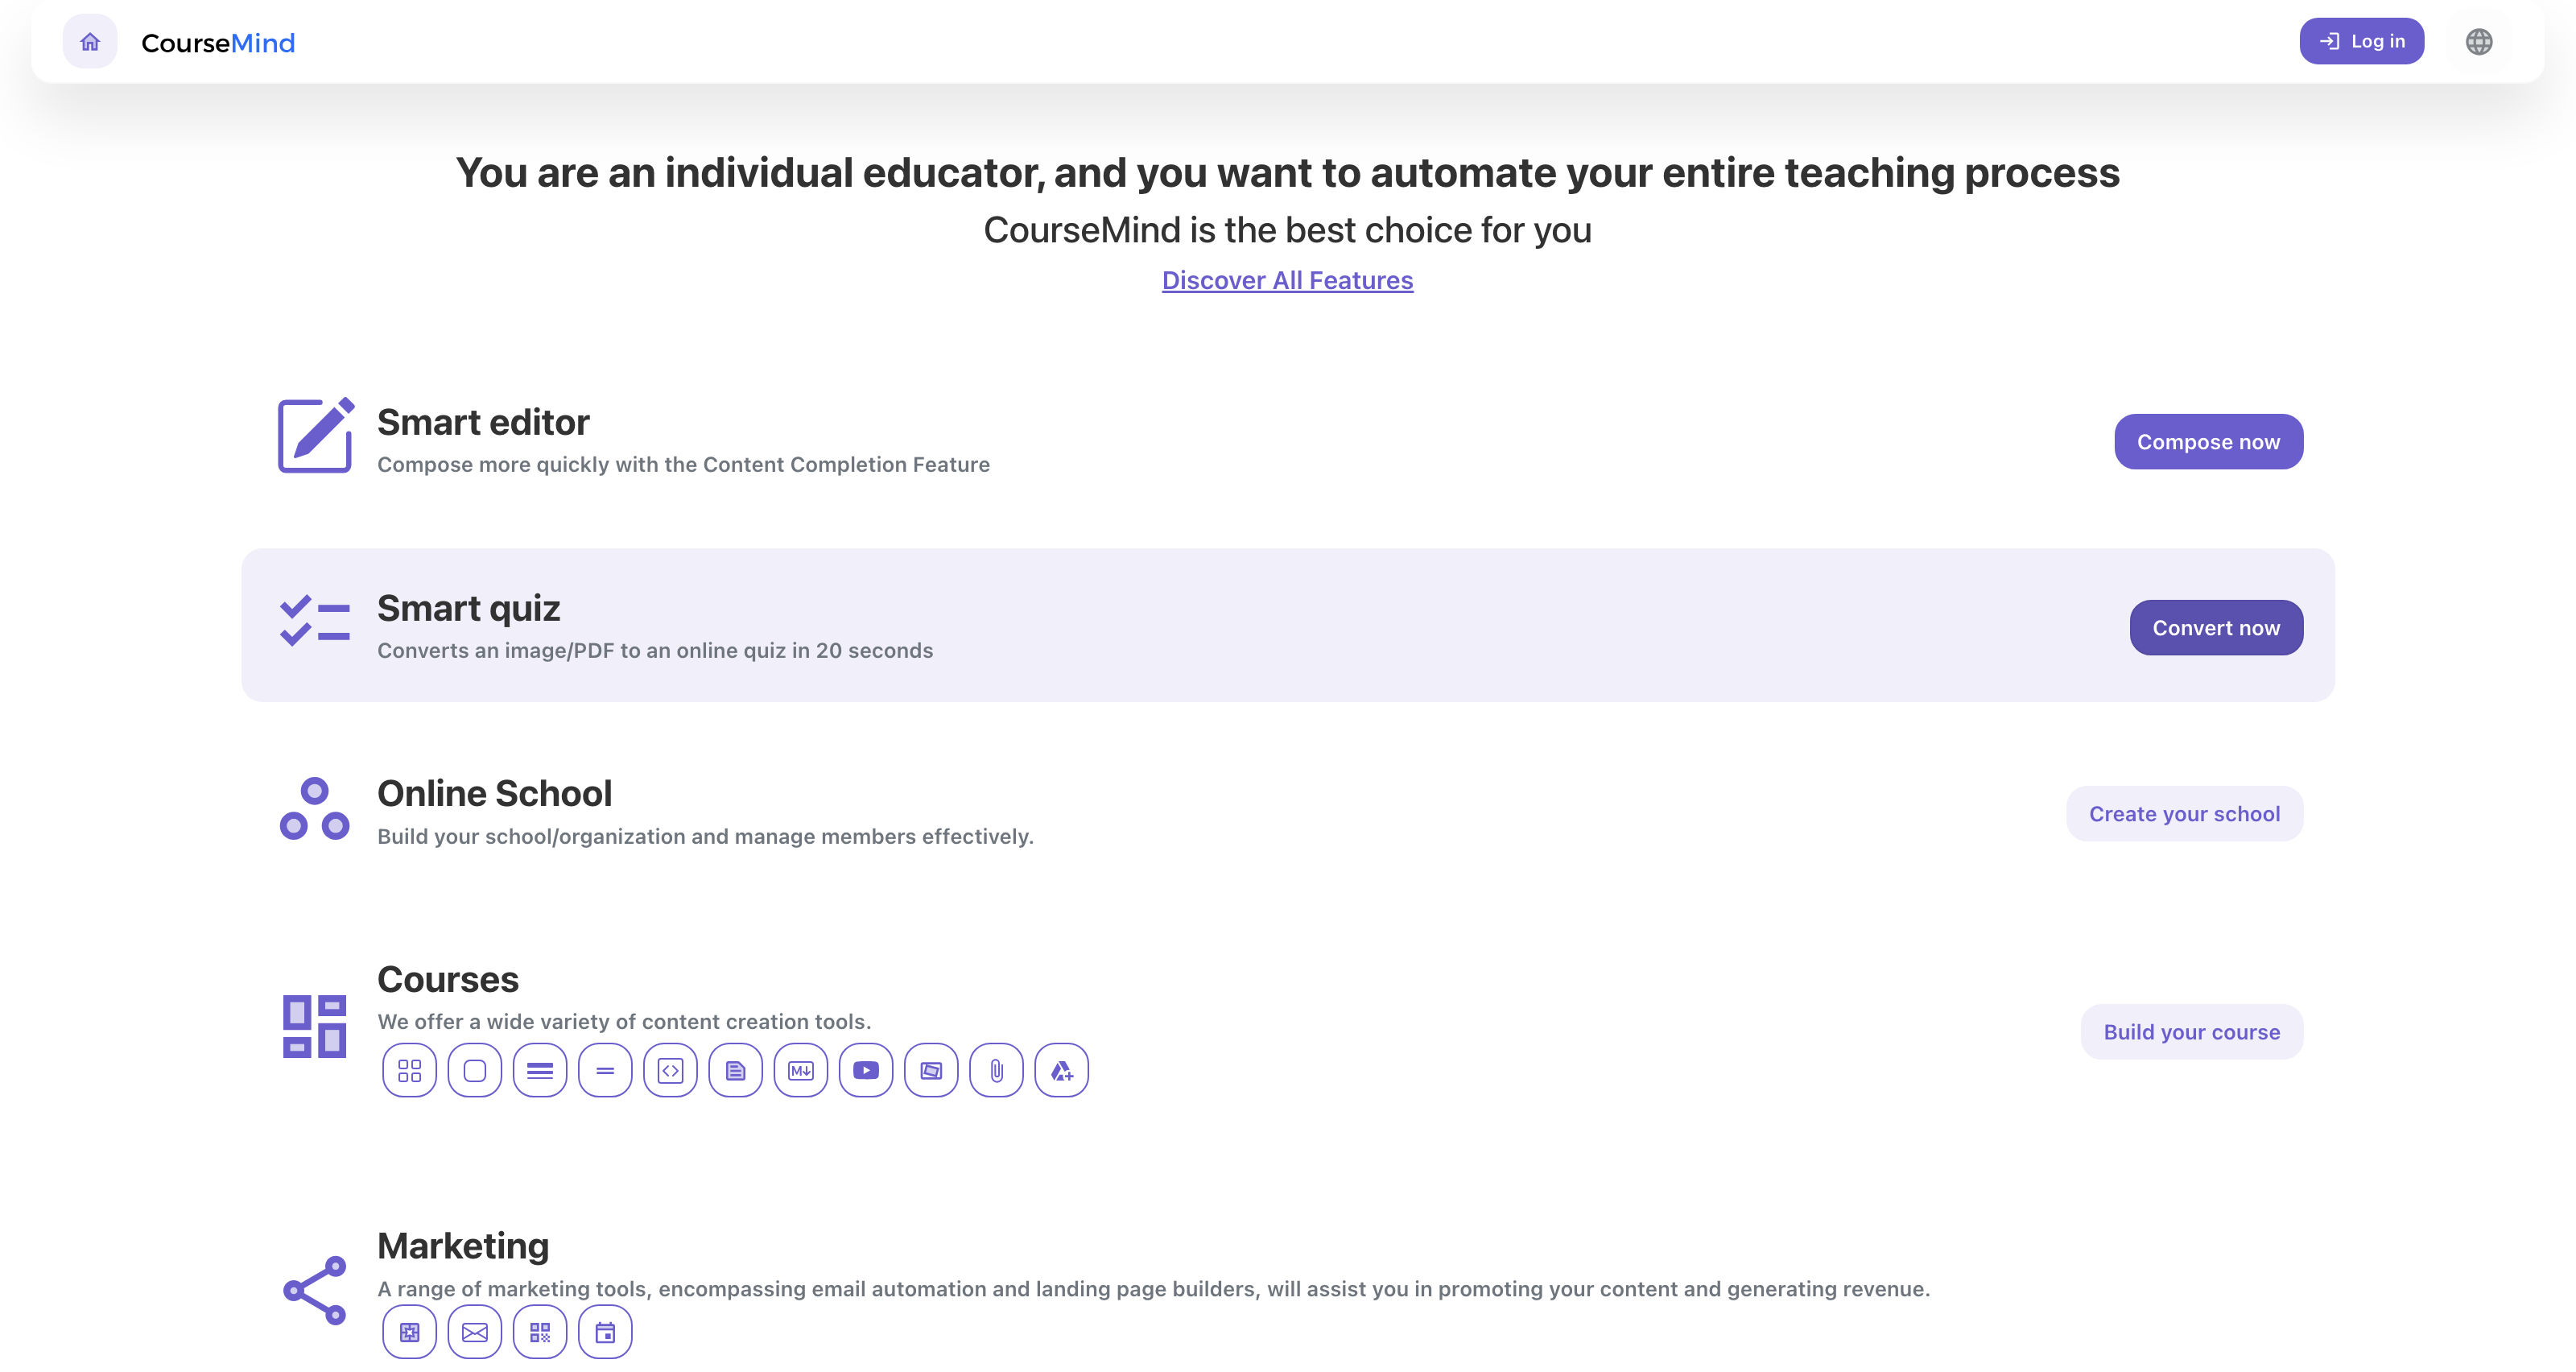Select the image gallery content icon

[931, 1070]
